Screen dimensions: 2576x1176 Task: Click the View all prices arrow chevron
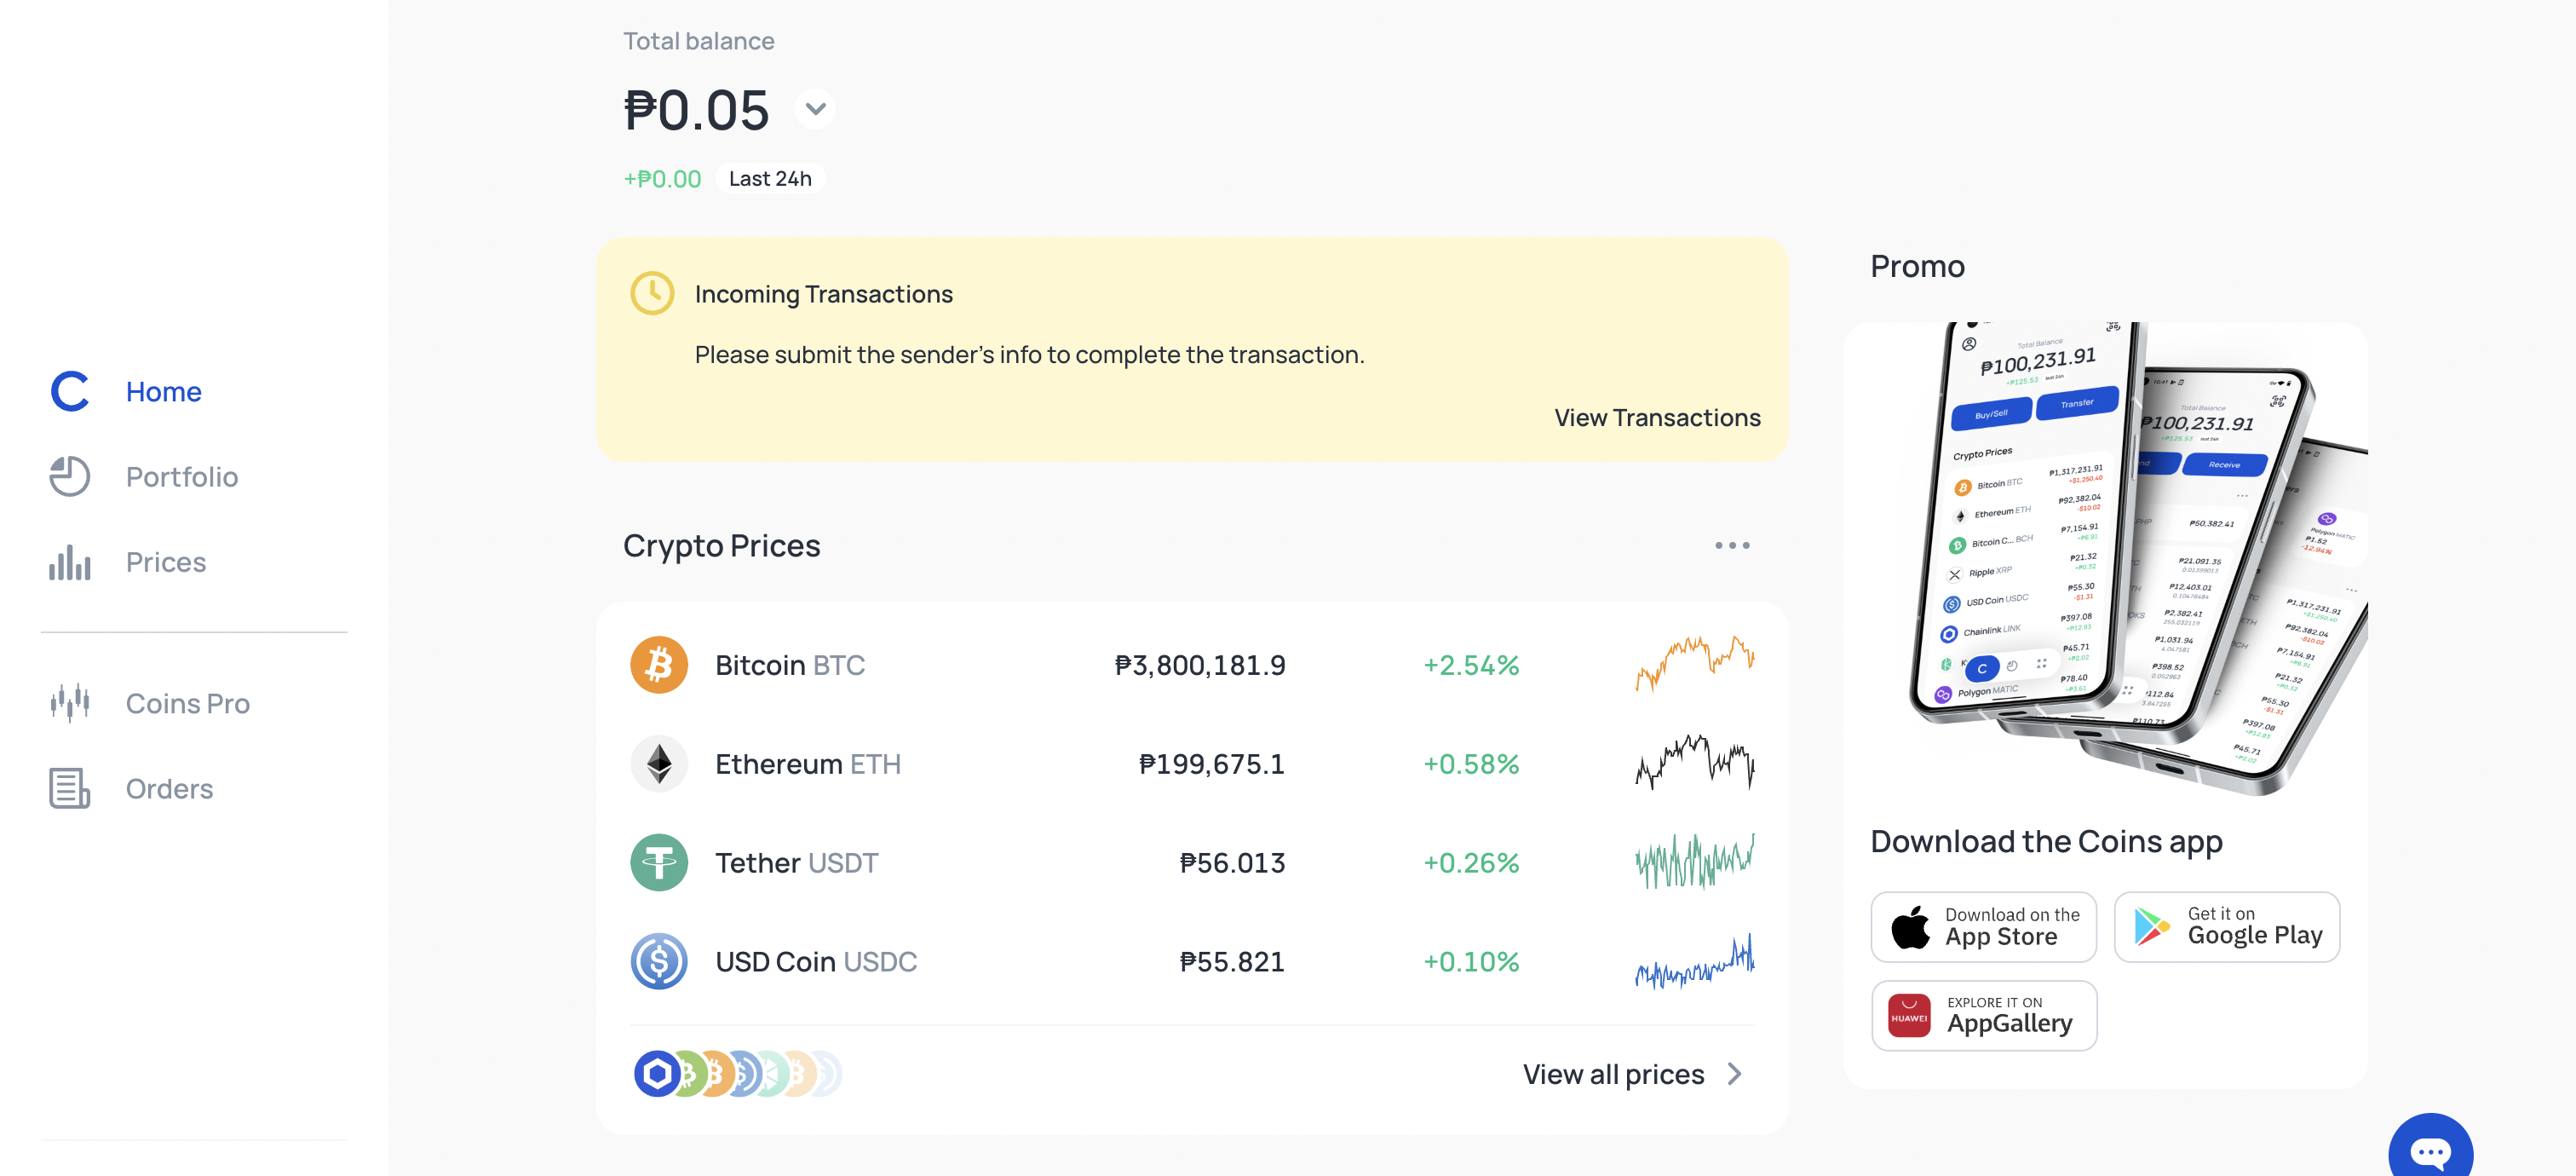(x=1735, y=1074)
